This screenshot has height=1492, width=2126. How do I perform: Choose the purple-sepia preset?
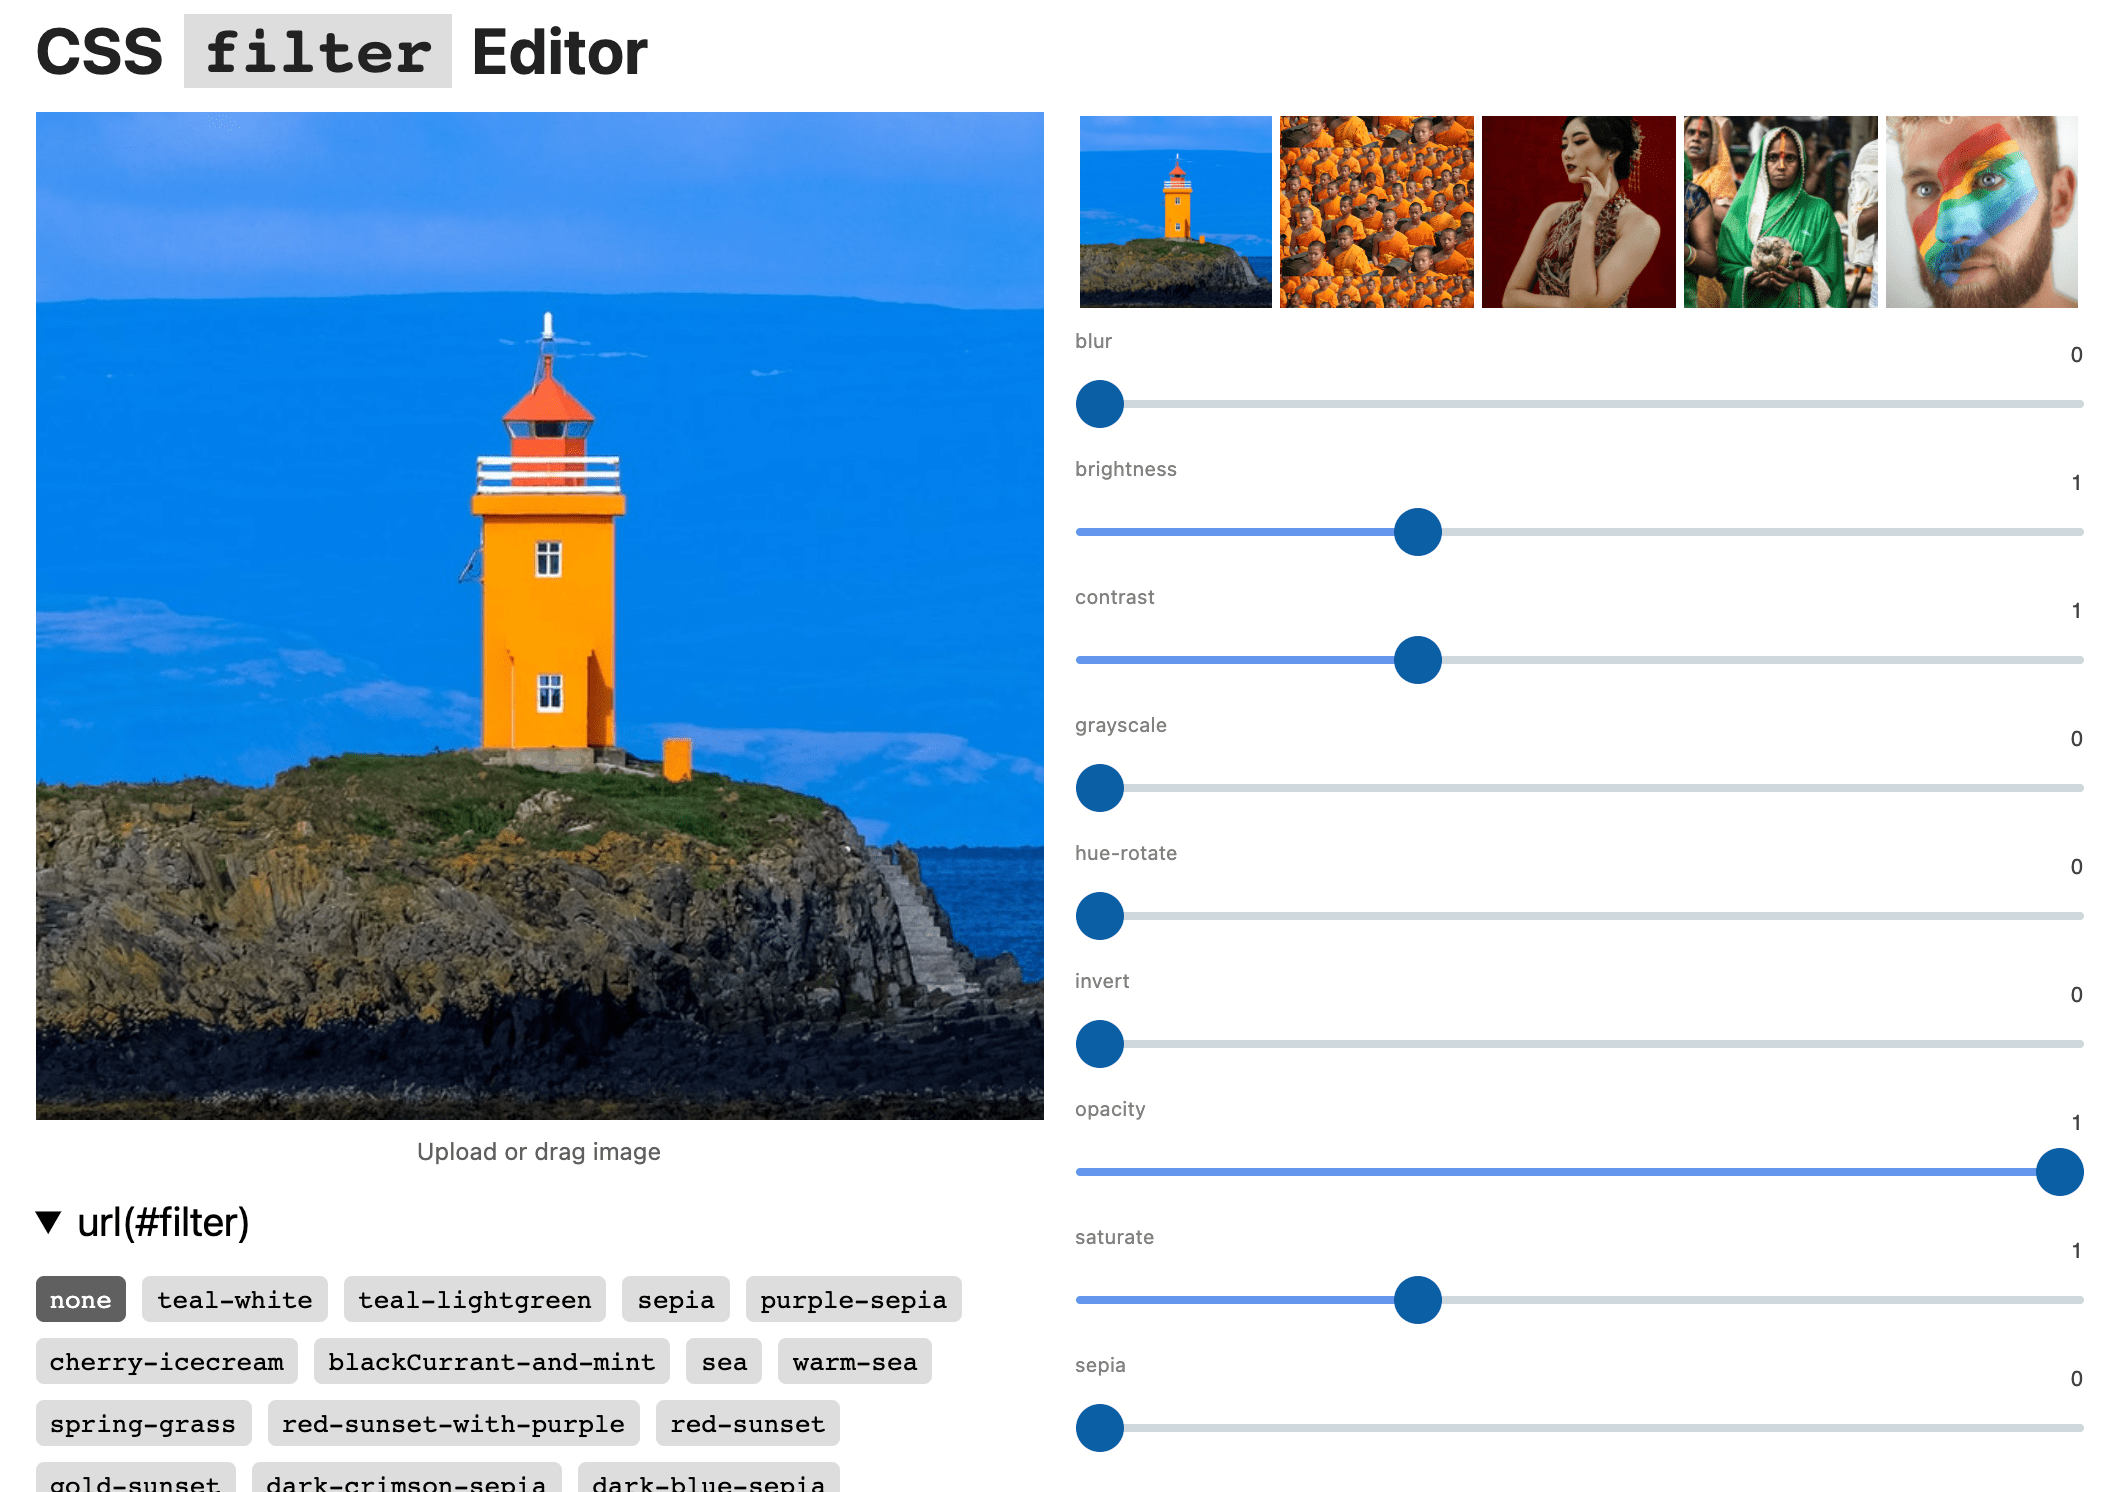click(853, 1300)
